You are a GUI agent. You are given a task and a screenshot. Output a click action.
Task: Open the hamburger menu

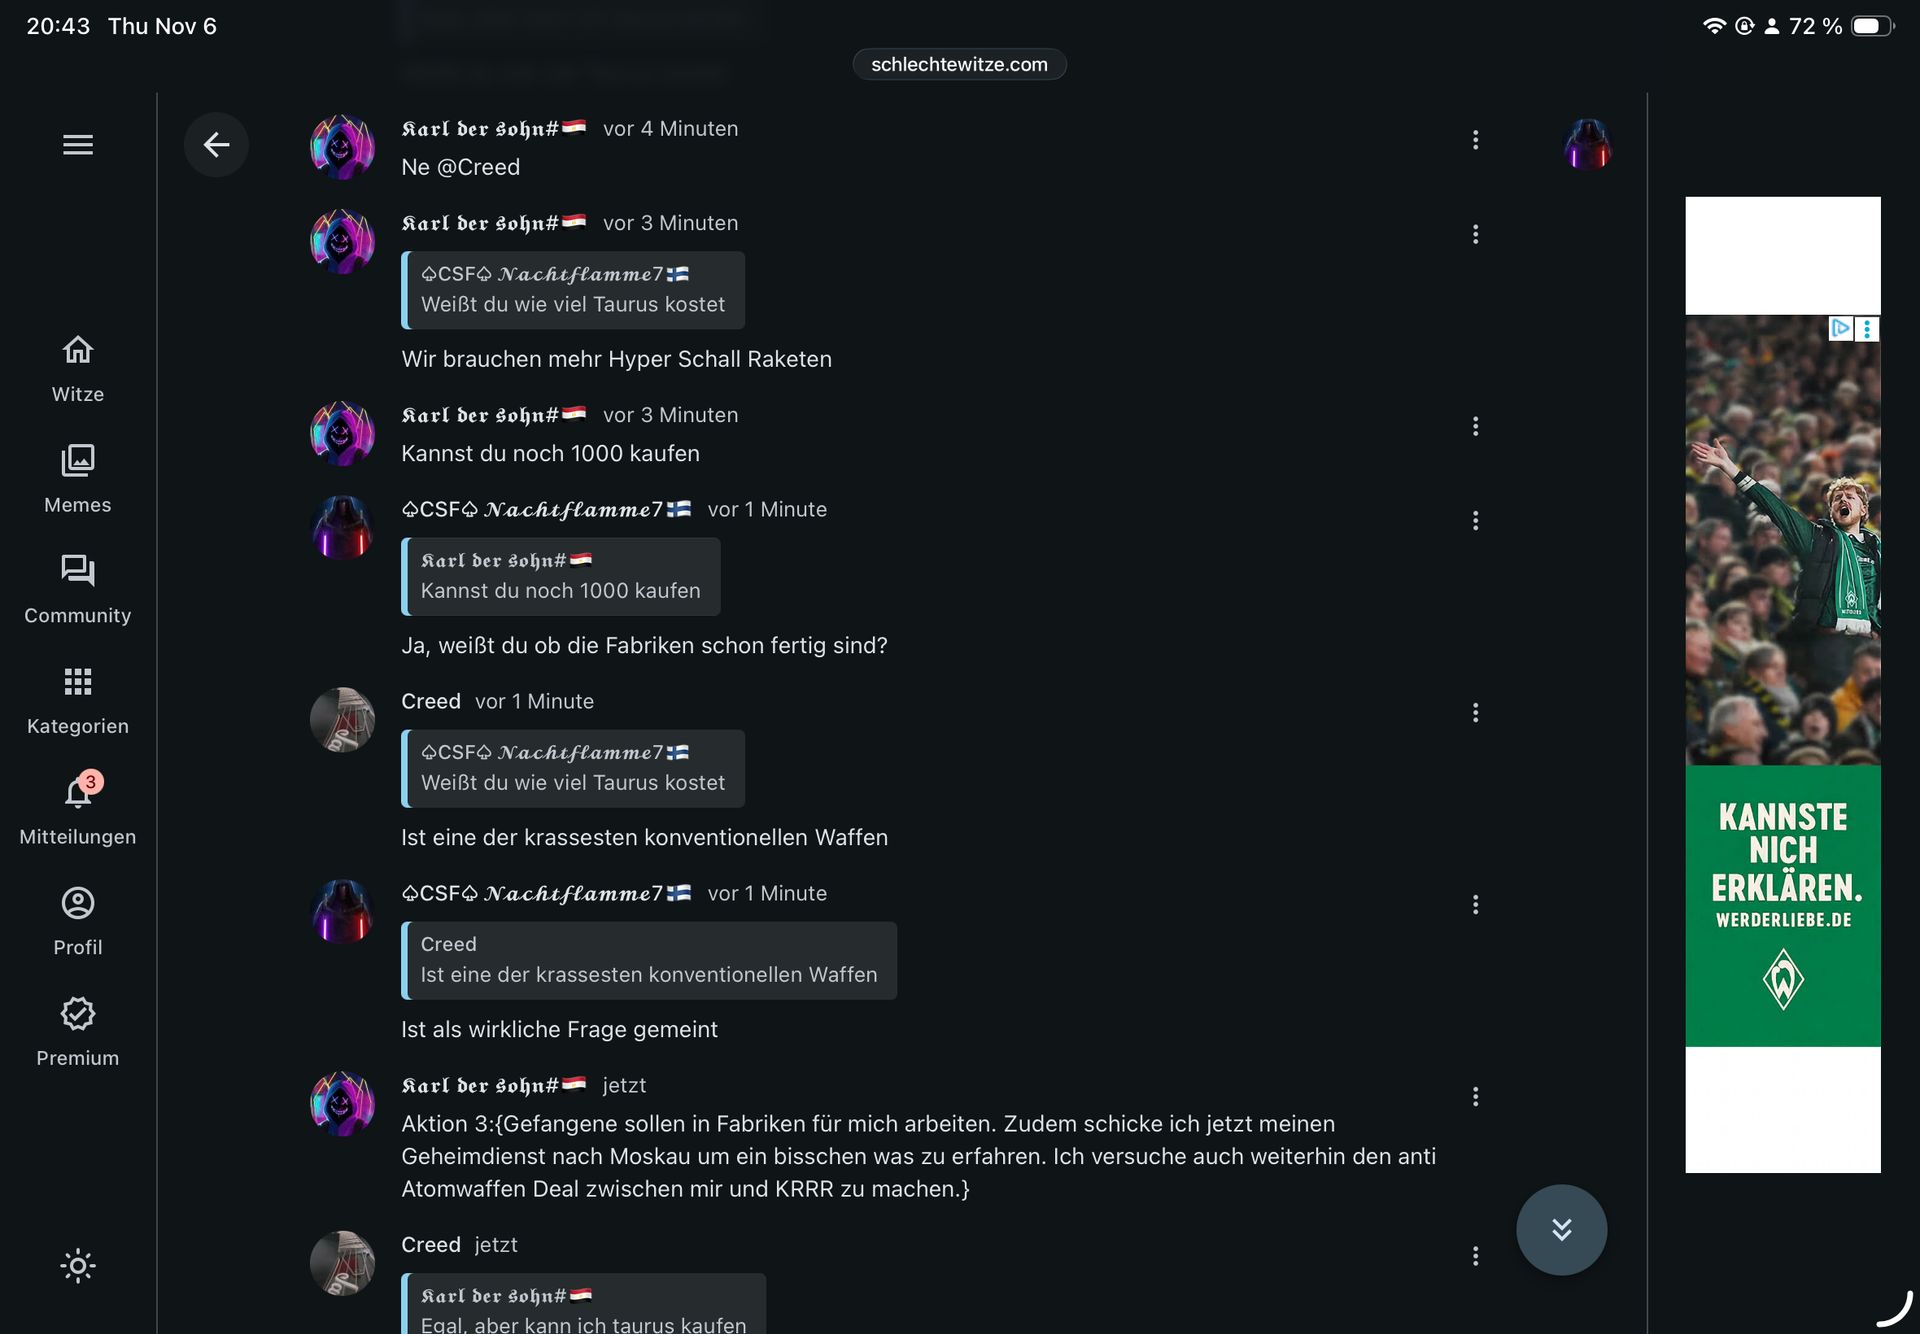pos(78,145)
